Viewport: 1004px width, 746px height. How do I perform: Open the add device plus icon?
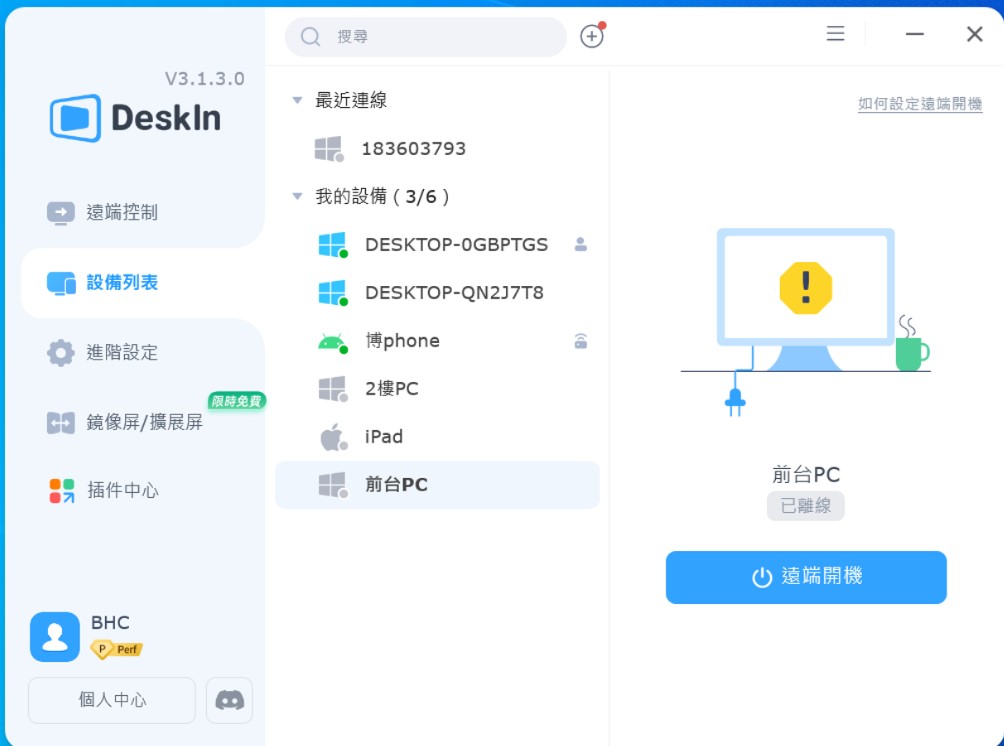(592, 36)
